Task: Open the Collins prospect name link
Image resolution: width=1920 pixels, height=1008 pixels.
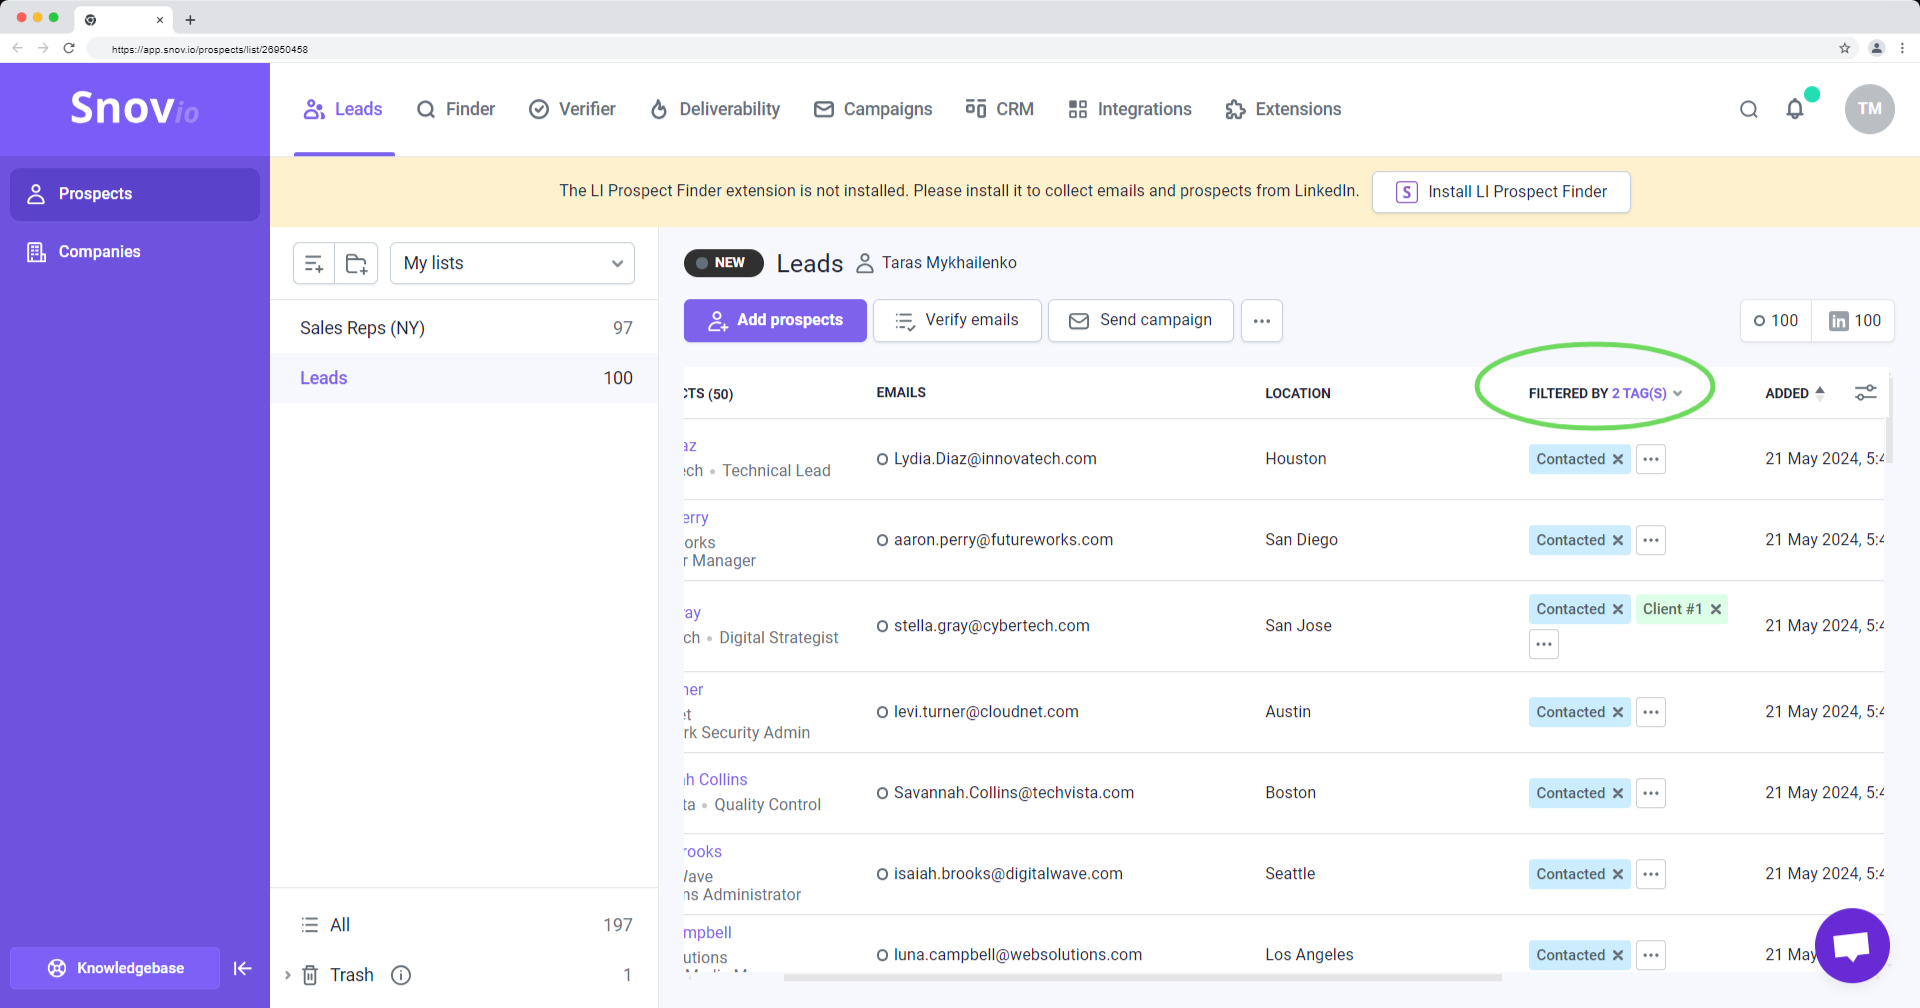Action: point(716,780)
